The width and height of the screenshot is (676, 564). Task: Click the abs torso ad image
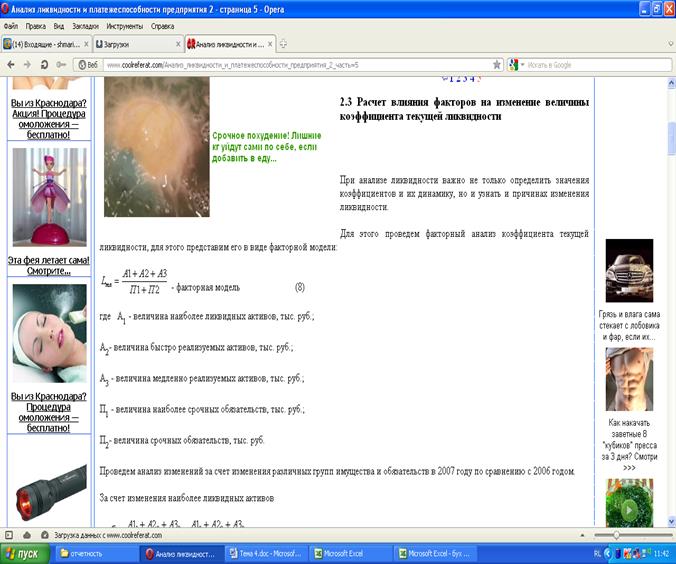point(629,379)
